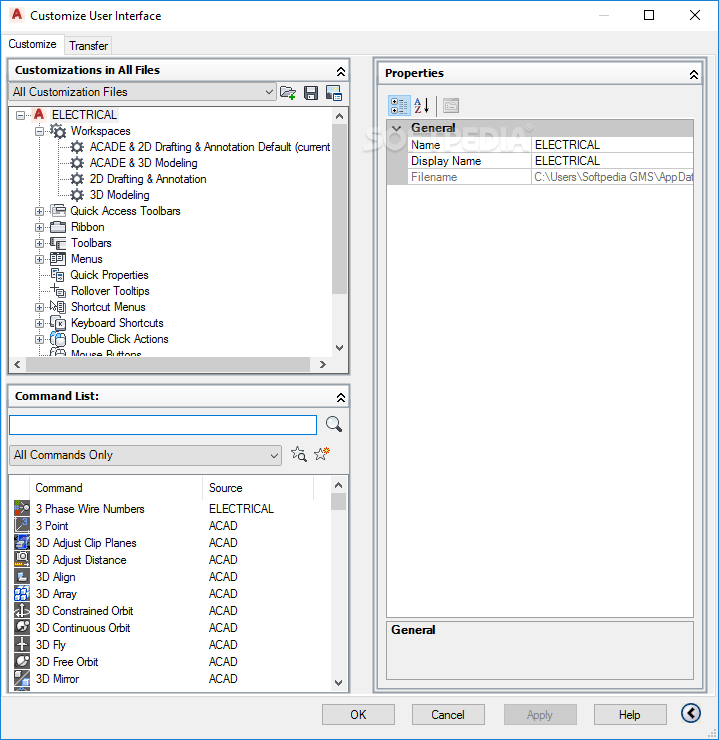Create a new command star icon
The width and height of the screenshot is (719, 740).
coord(322,454)
